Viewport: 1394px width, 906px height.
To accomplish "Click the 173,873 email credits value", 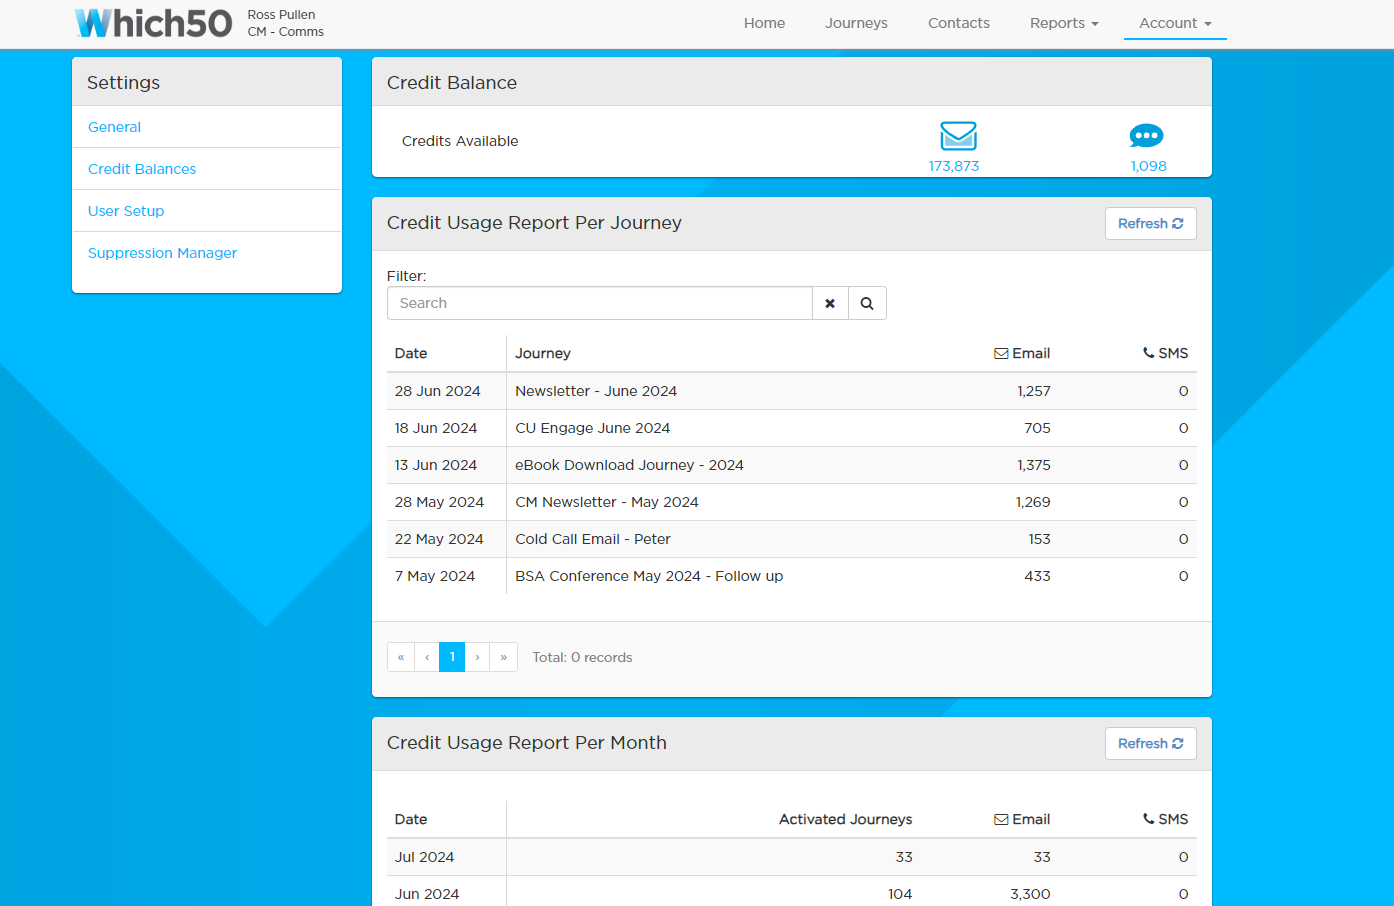I will click(954, 166).
